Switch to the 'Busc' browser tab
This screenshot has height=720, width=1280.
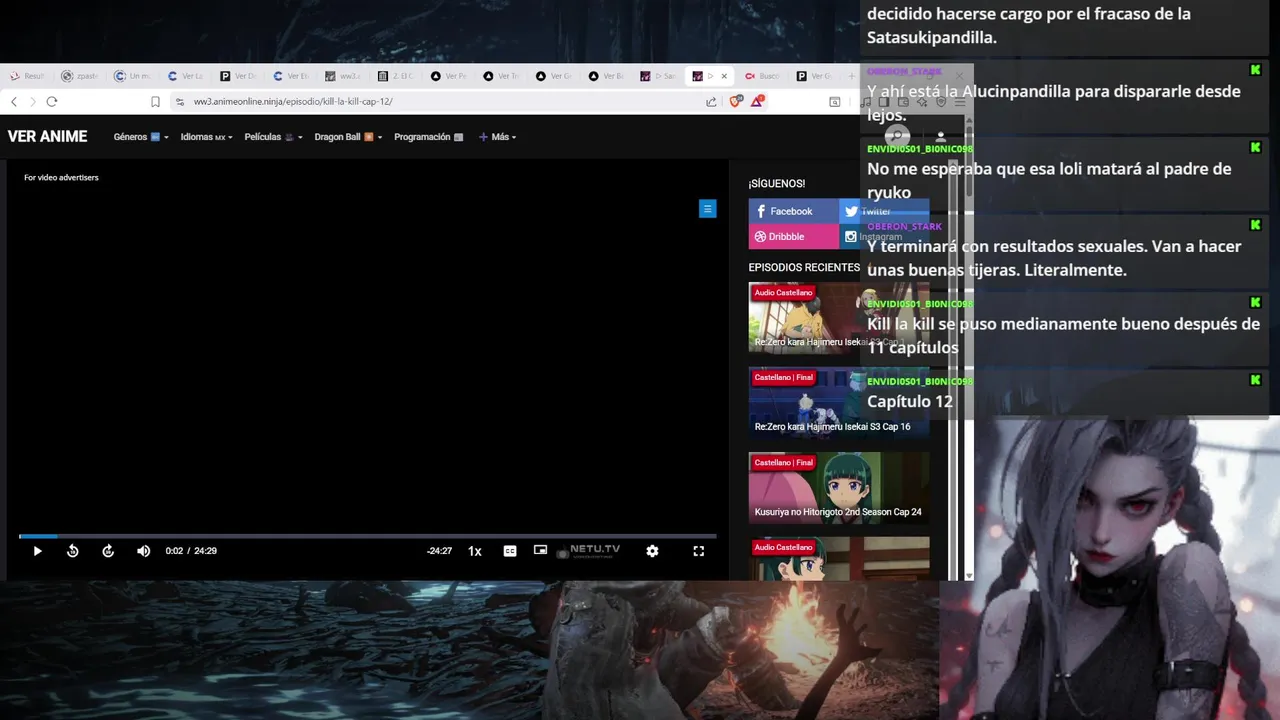(763, 76)
